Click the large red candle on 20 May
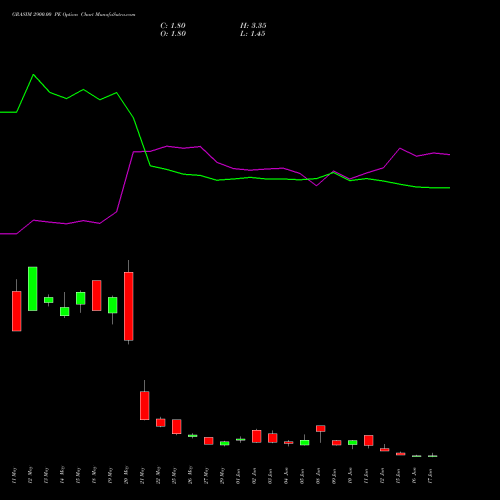500x500 pixels. [x=129, y=306]
